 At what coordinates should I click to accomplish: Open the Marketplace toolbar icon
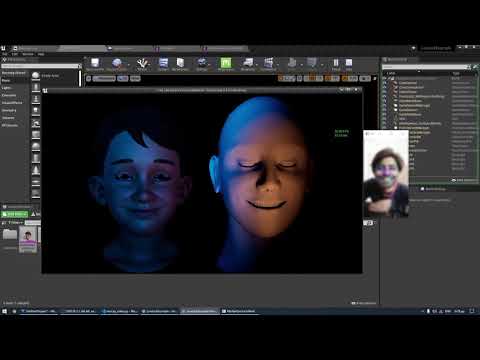[x=180, y=64]
